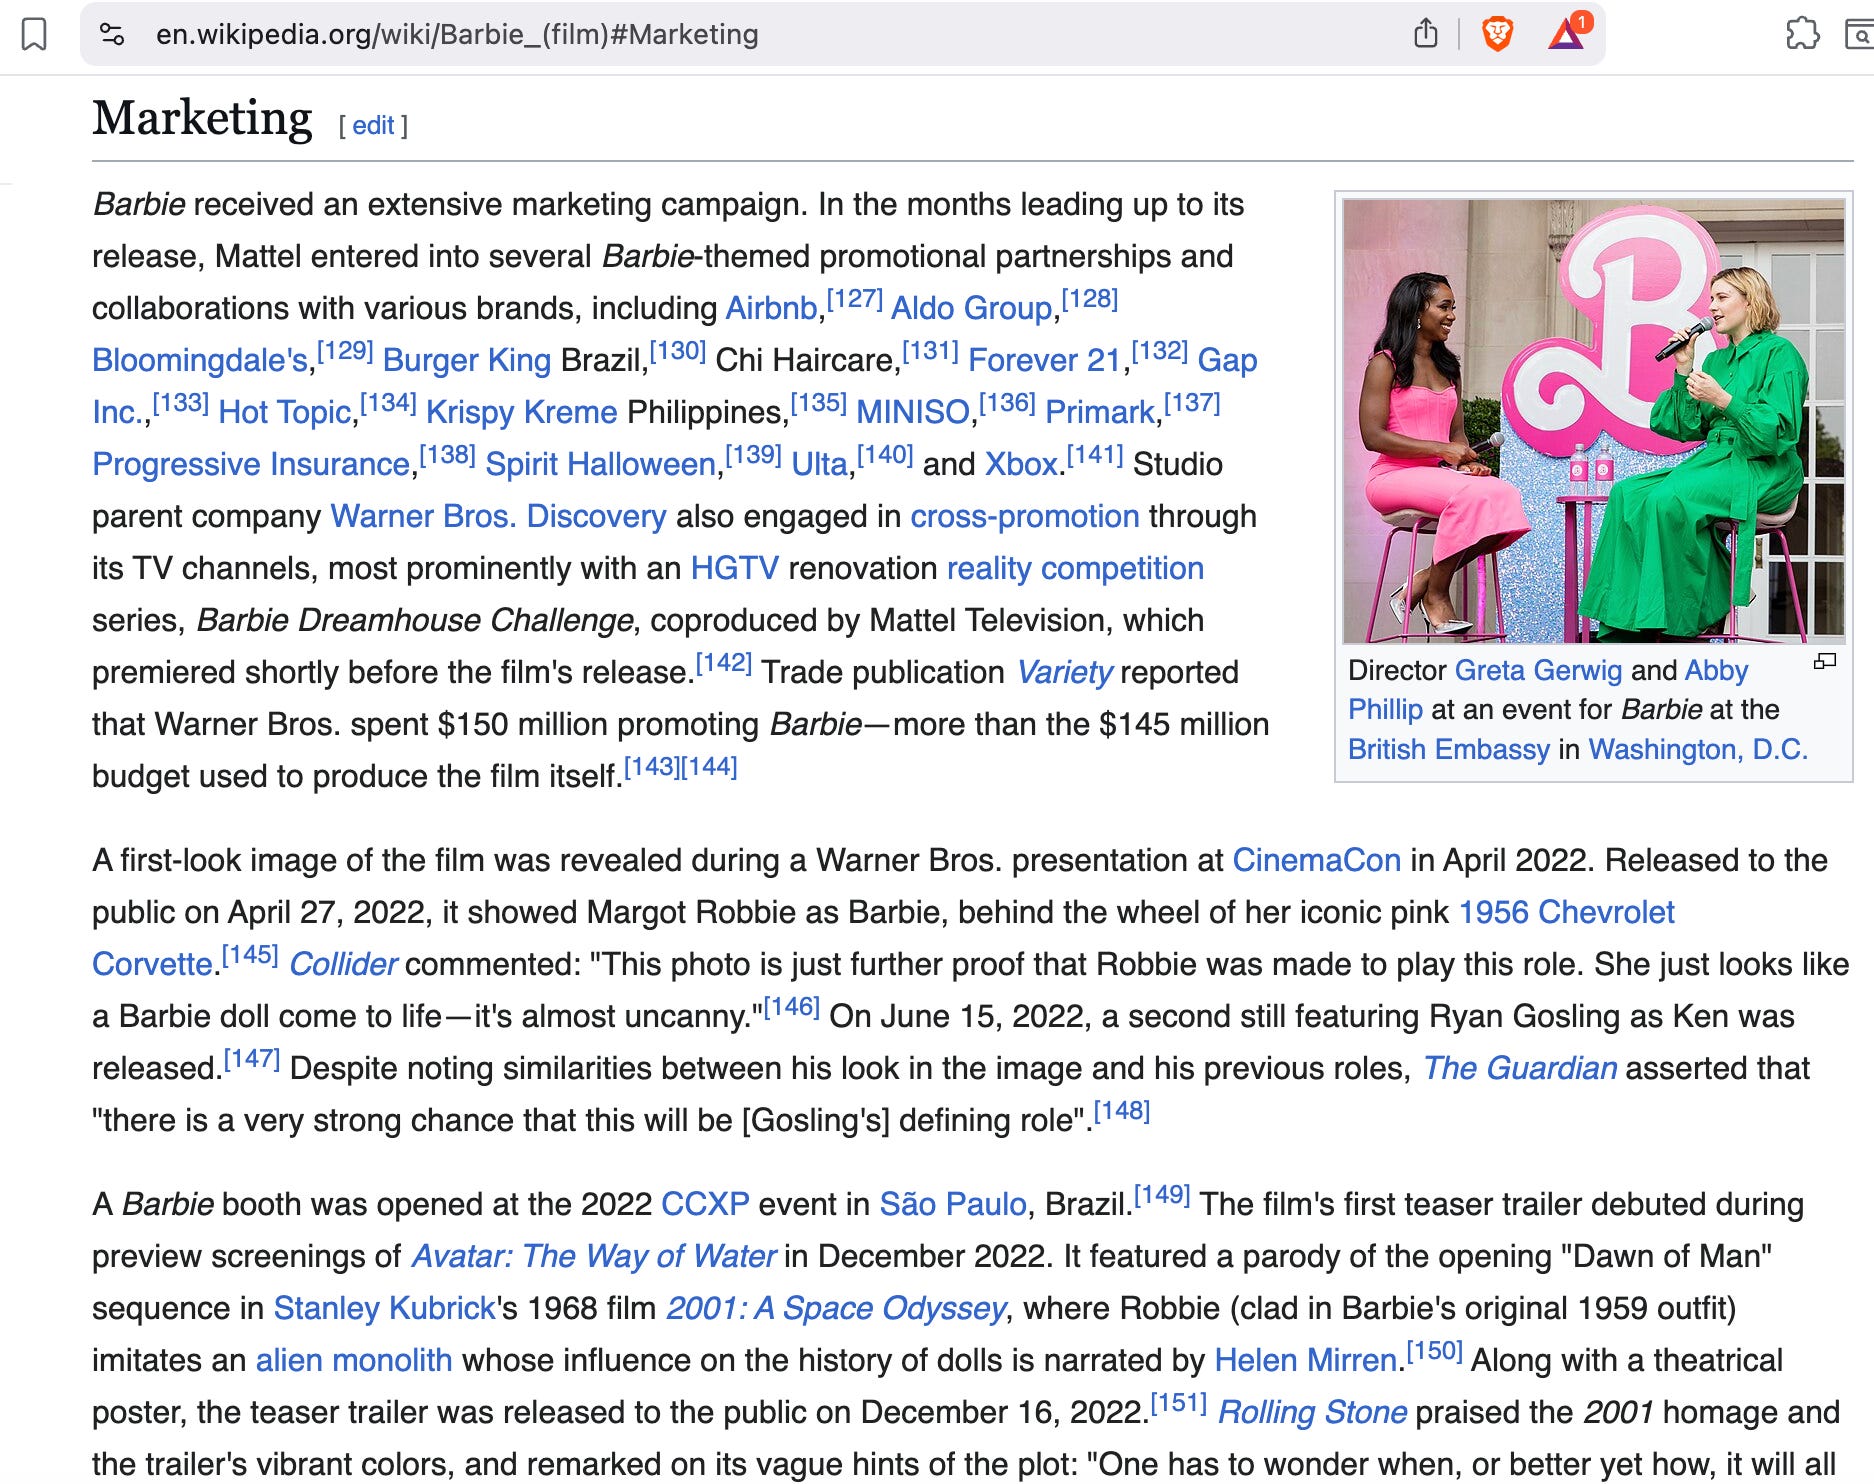Open the Stanley Kubrick link

[x=384, y=1308]
